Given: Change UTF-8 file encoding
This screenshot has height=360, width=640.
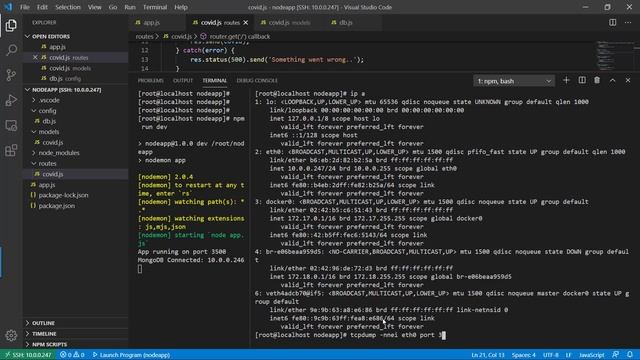Looking at the screenshot, I should (x=550, y=355).
